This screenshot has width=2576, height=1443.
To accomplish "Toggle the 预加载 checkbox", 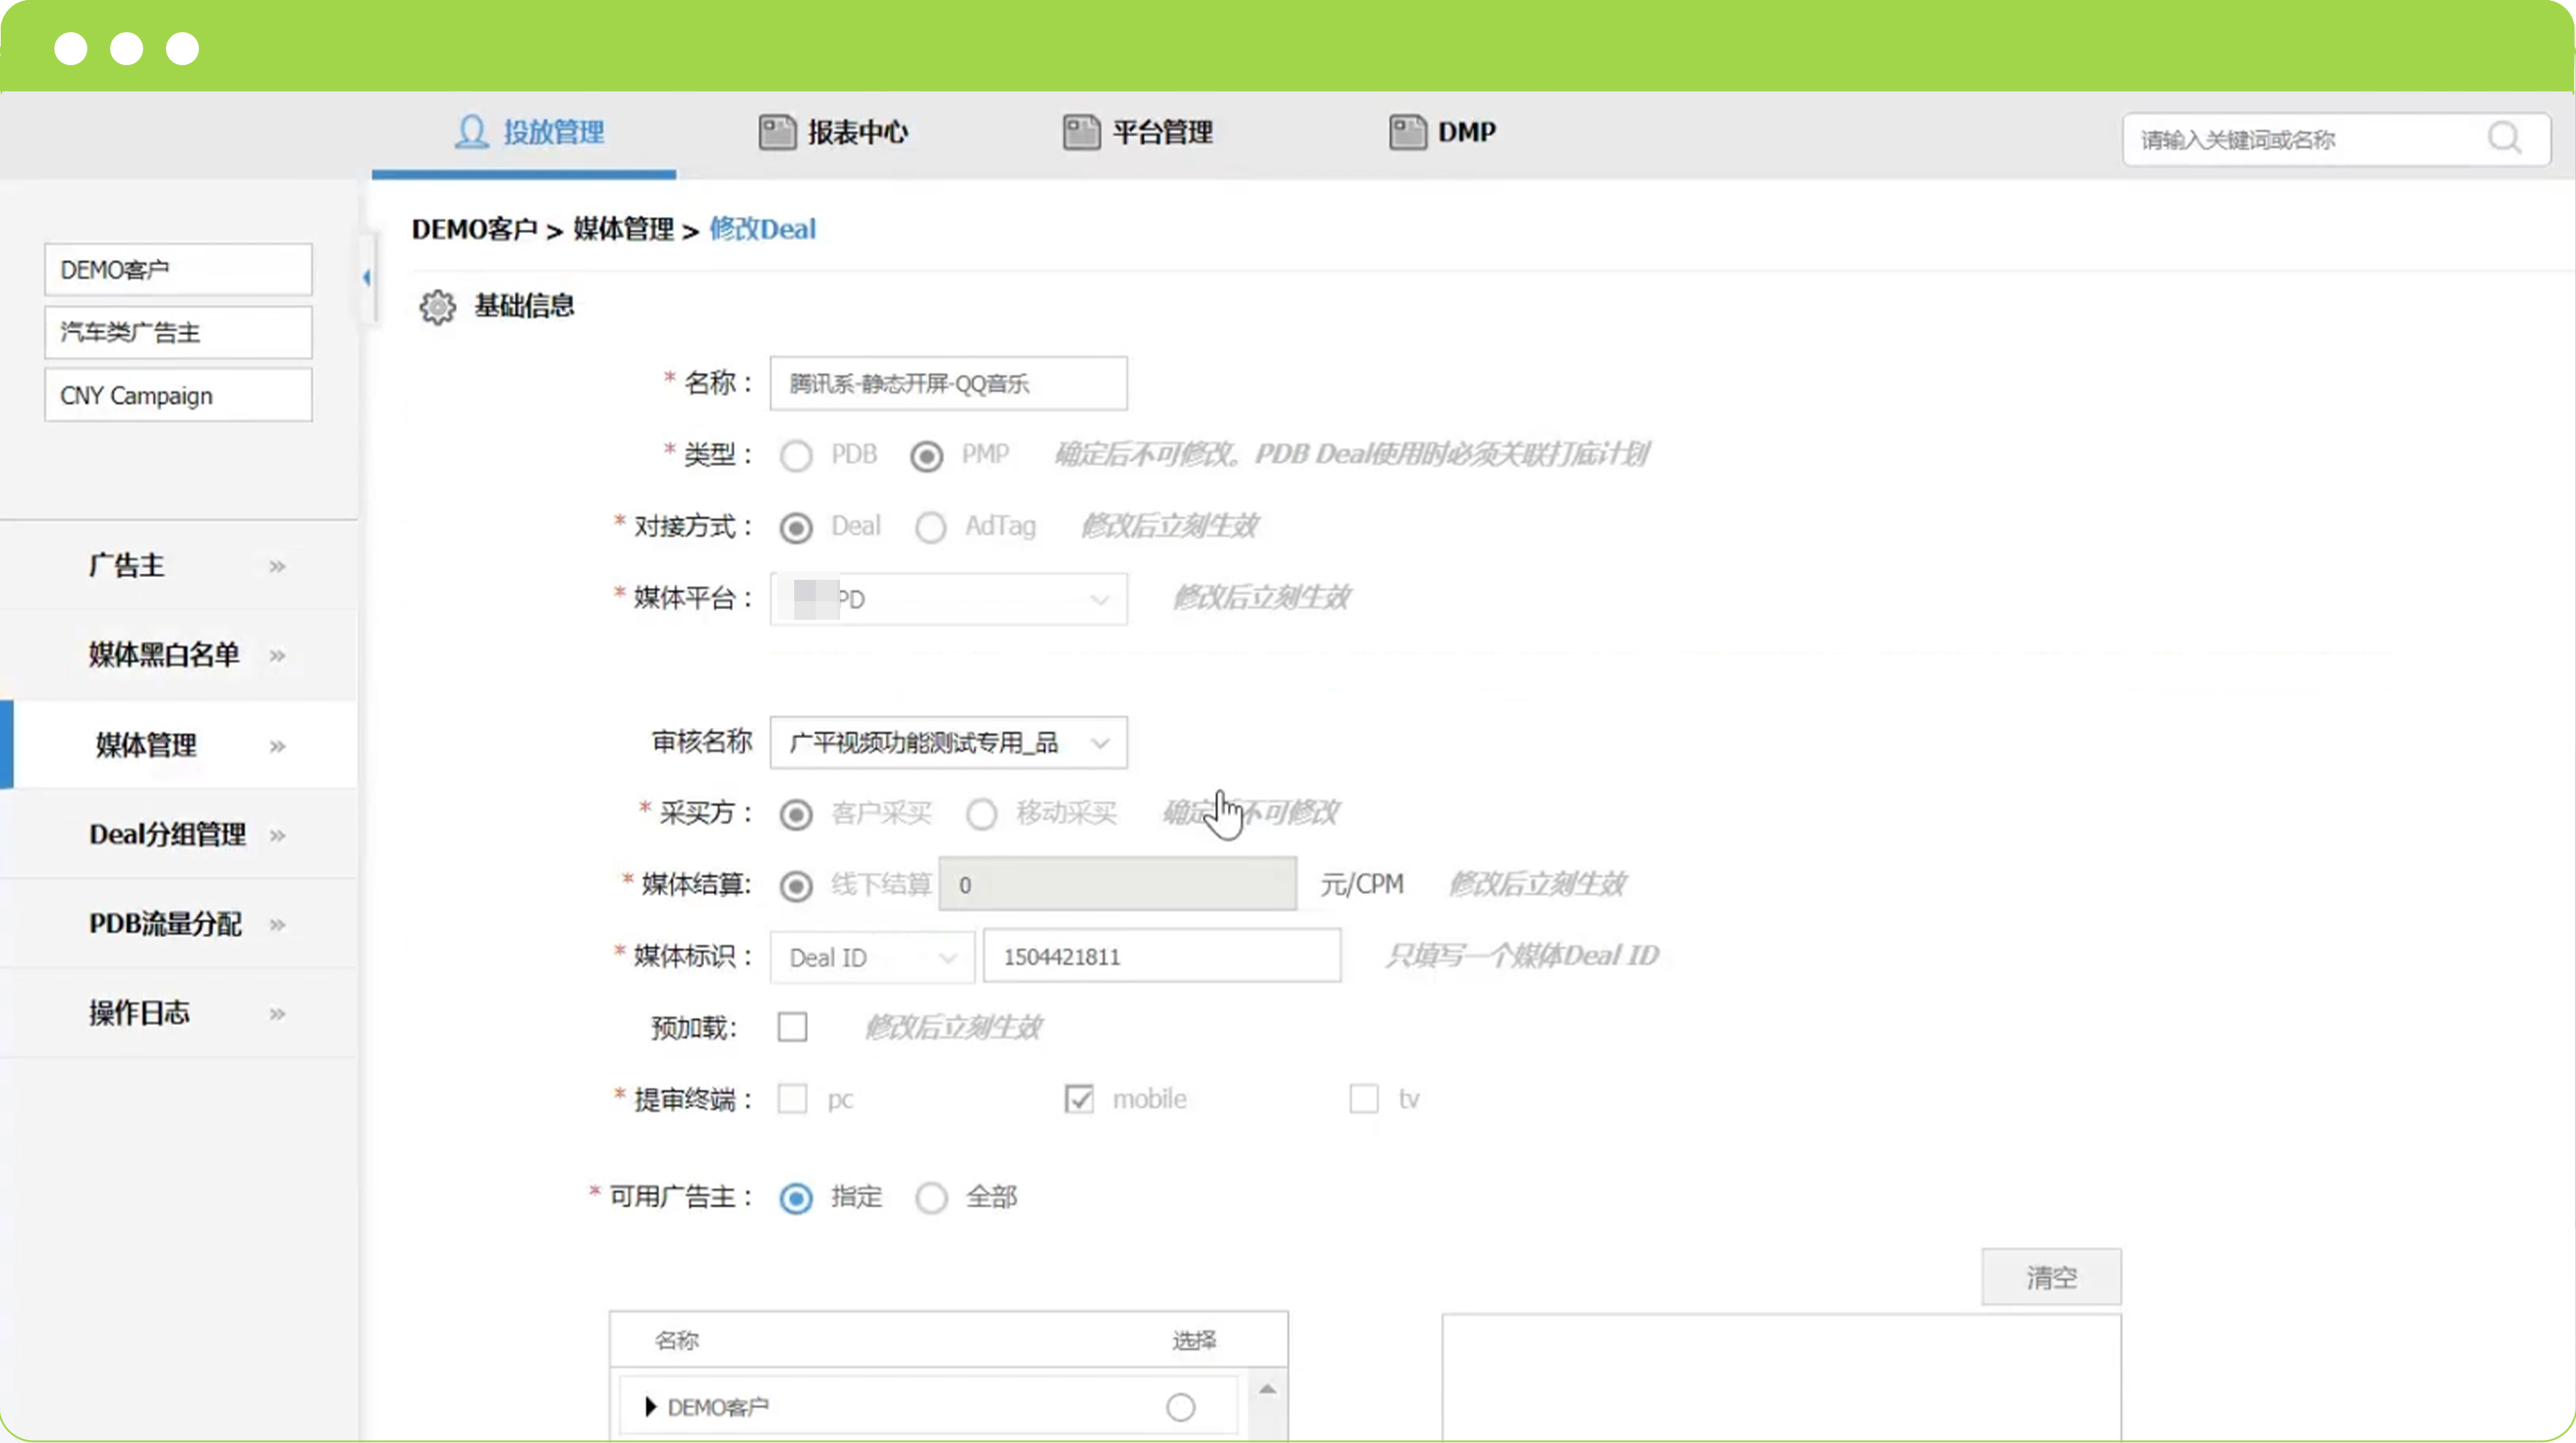I will coord(792,1027).
